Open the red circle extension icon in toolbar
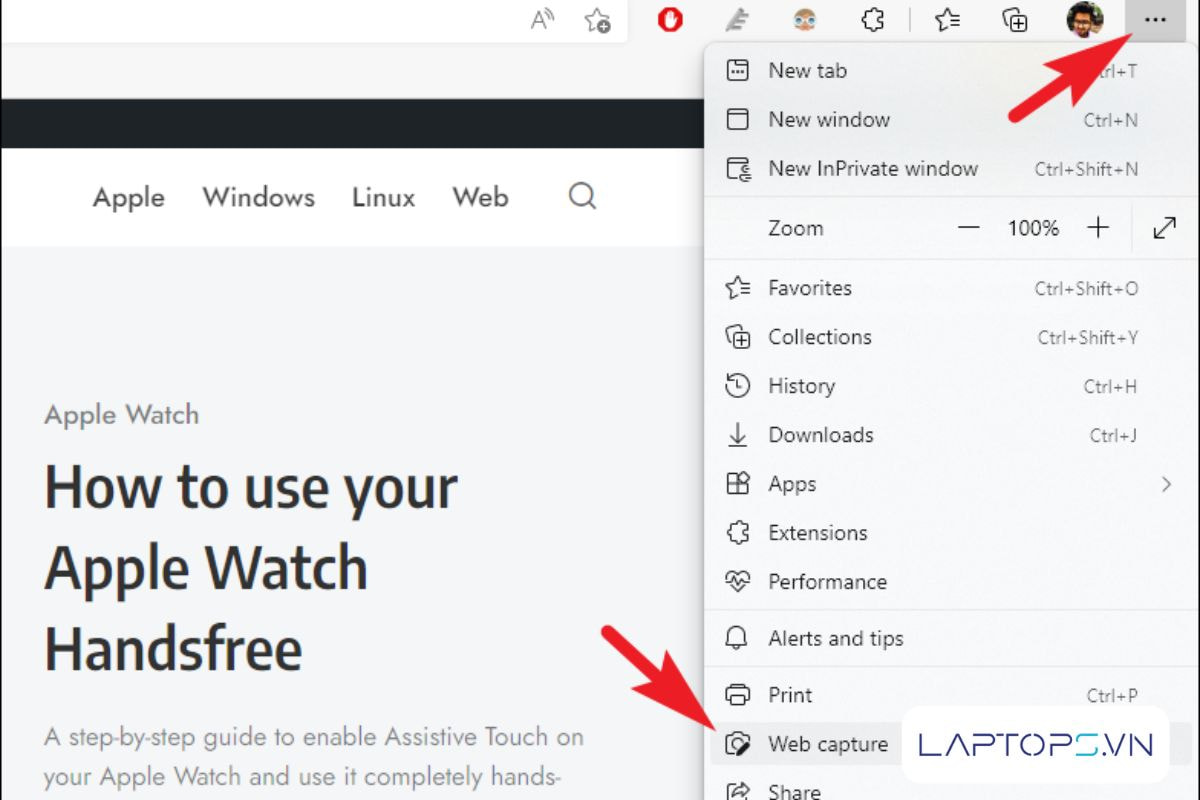The image size is (1200, 800). (670, 20)
